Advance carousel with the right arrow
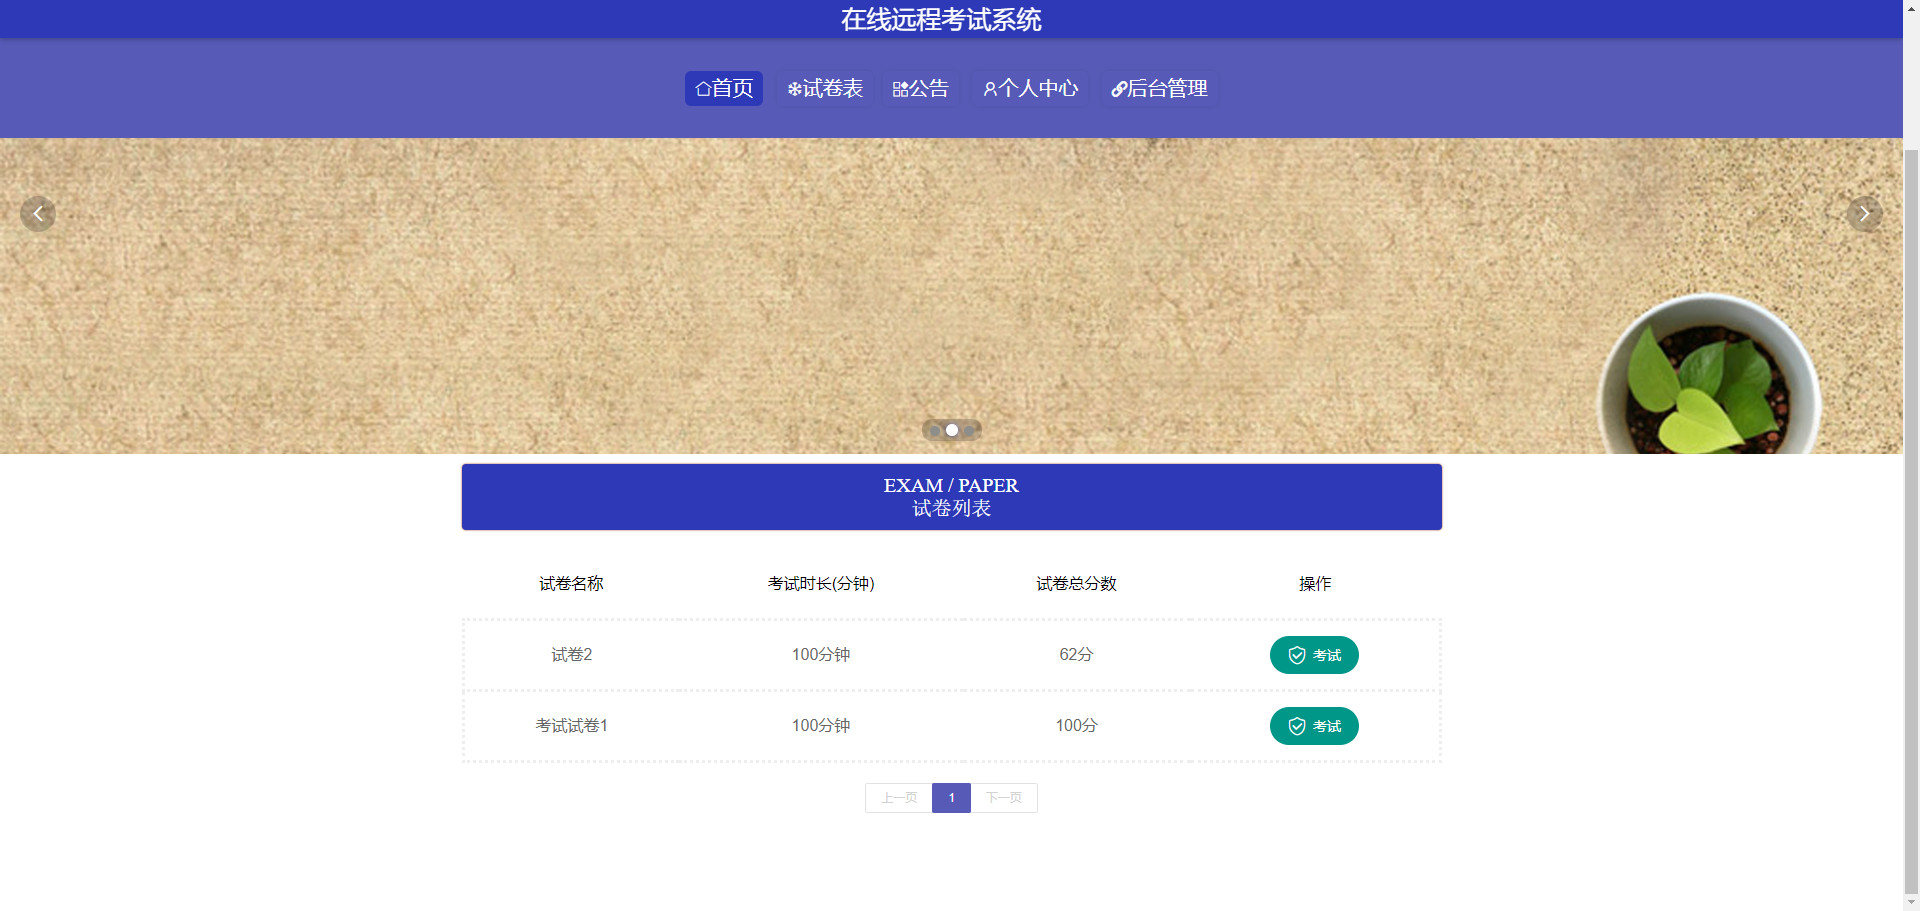This screenshot has width=1920, height=911. [1864, 213]
